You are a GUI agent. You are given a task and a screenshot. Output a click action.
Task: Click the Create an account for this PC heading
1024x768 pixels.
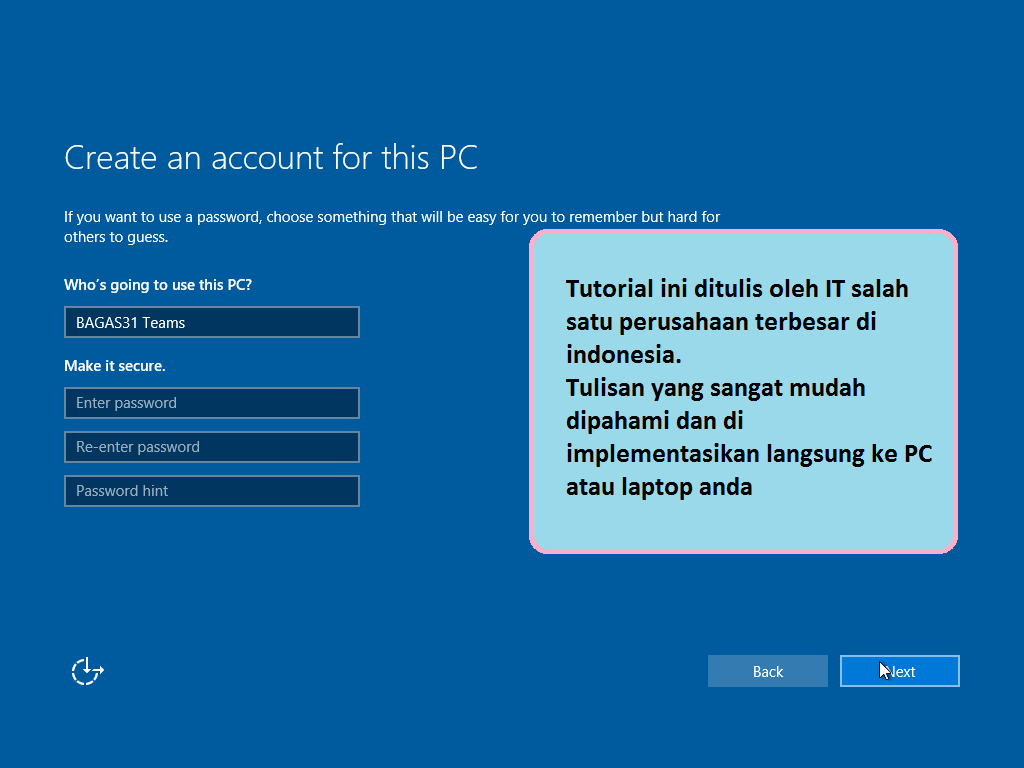(271, 158)
